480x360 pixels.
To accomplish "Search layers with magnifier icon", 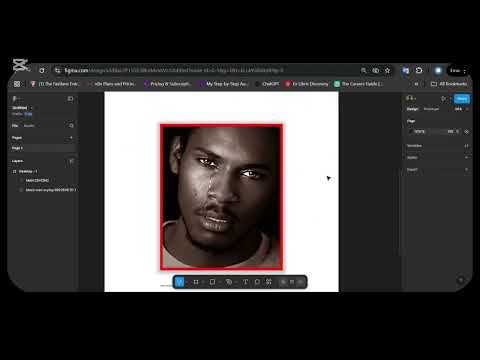I will [71, 126].
